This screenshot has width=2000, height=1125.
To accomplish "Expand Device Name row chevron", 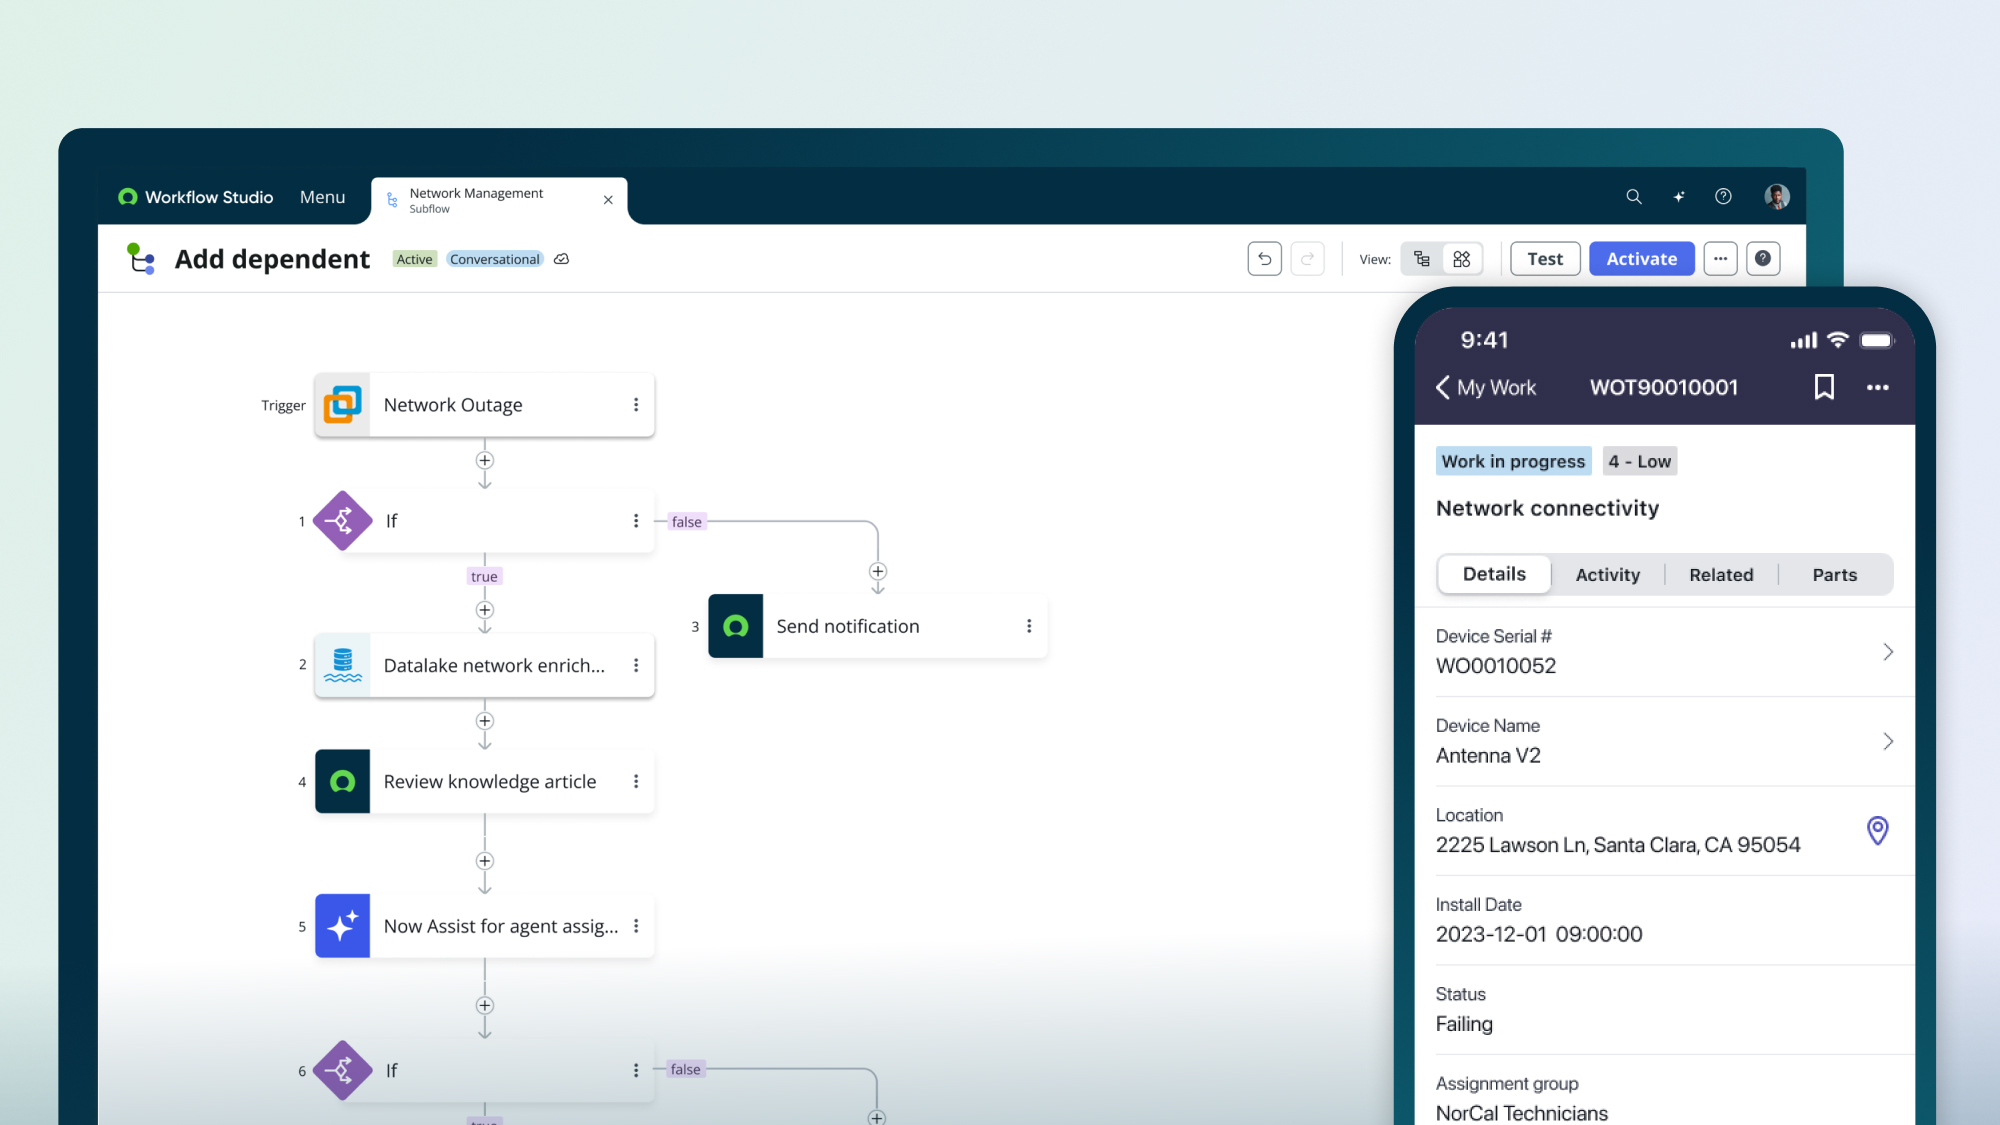I will point(1887,741).
